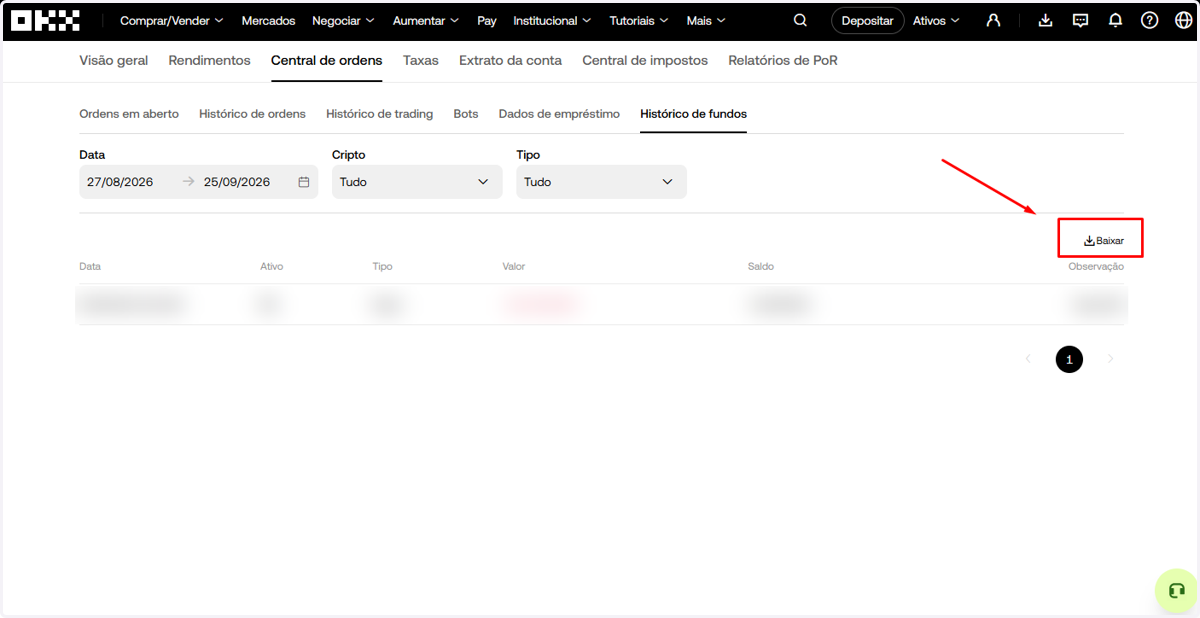Click the Saldo column header
The image size is (1200, 618).
pyautogui.click(x=761, y=267)
